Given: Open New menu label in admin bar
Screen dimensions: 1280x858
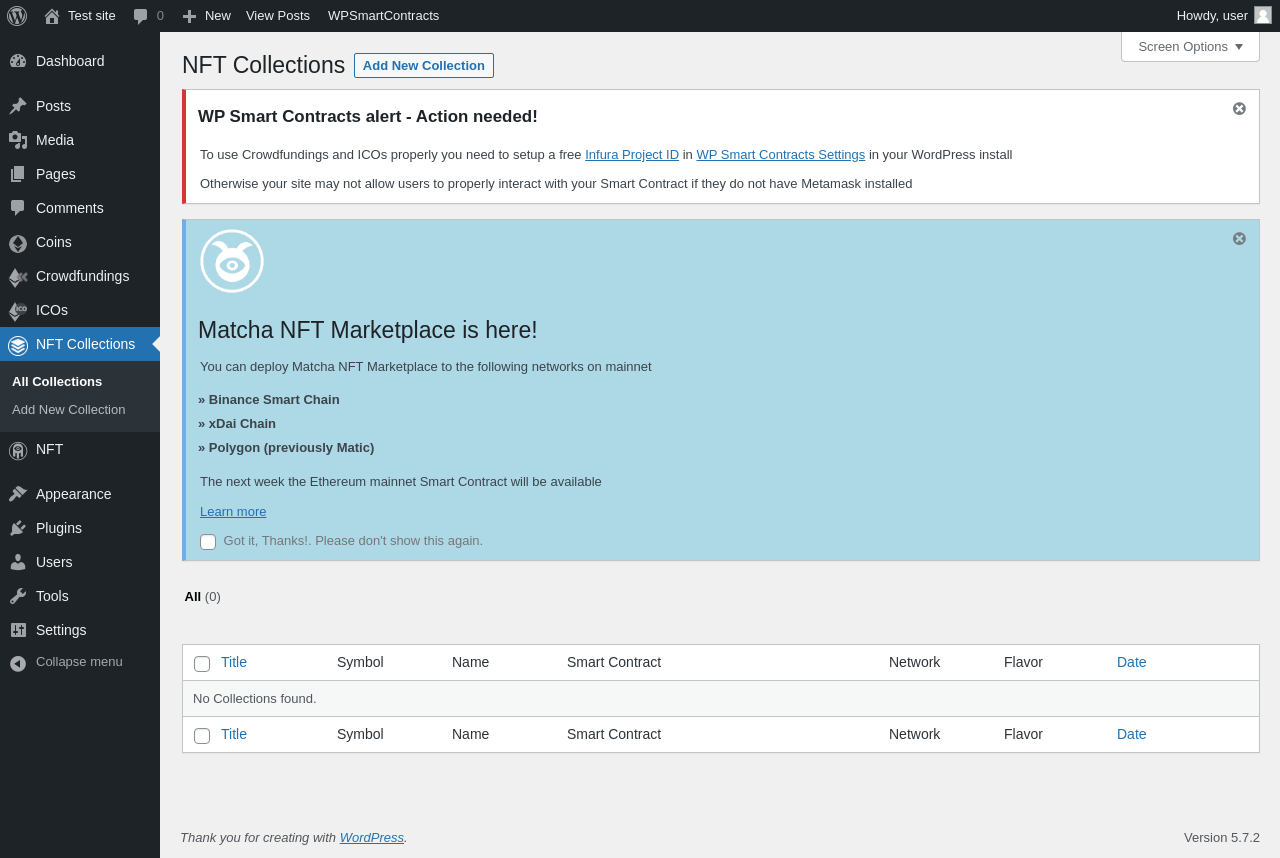Looking at the screenshot, I should [218, 16].
